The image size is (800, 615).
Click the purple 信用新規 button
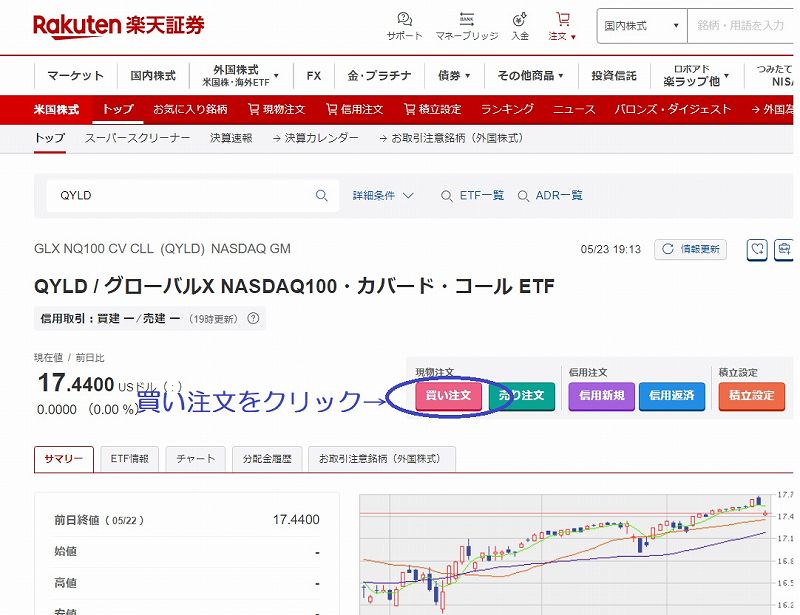coord(602,396)
